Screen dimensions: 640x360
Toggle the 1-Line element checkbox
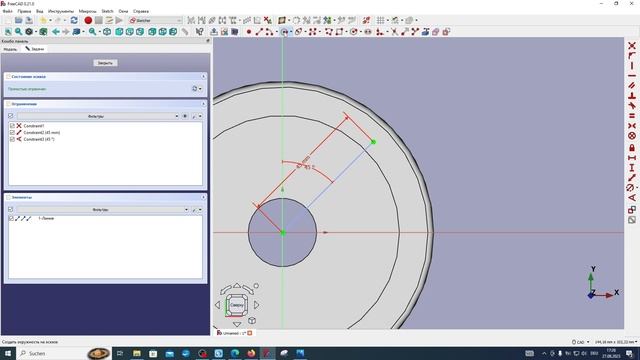tap(11, 218)
